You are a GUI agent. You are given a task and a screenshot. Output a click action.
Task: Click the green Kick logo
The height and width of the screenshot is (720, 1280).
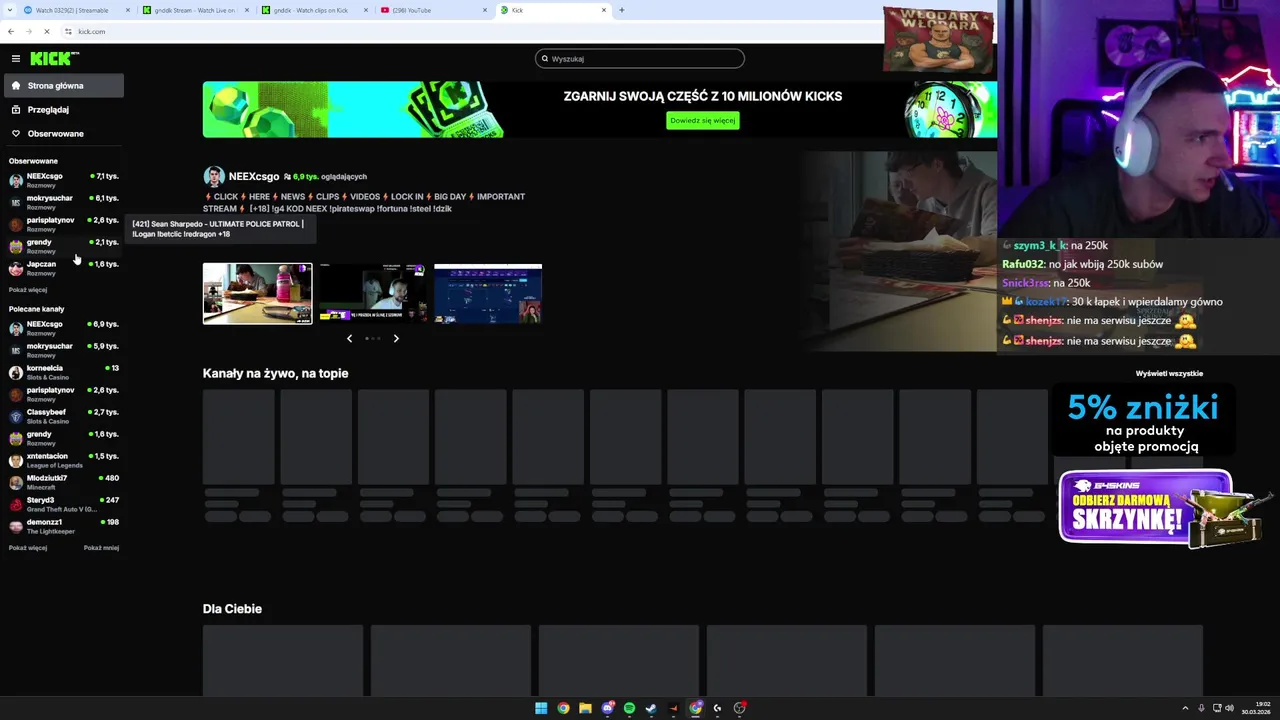coord(54,59)
